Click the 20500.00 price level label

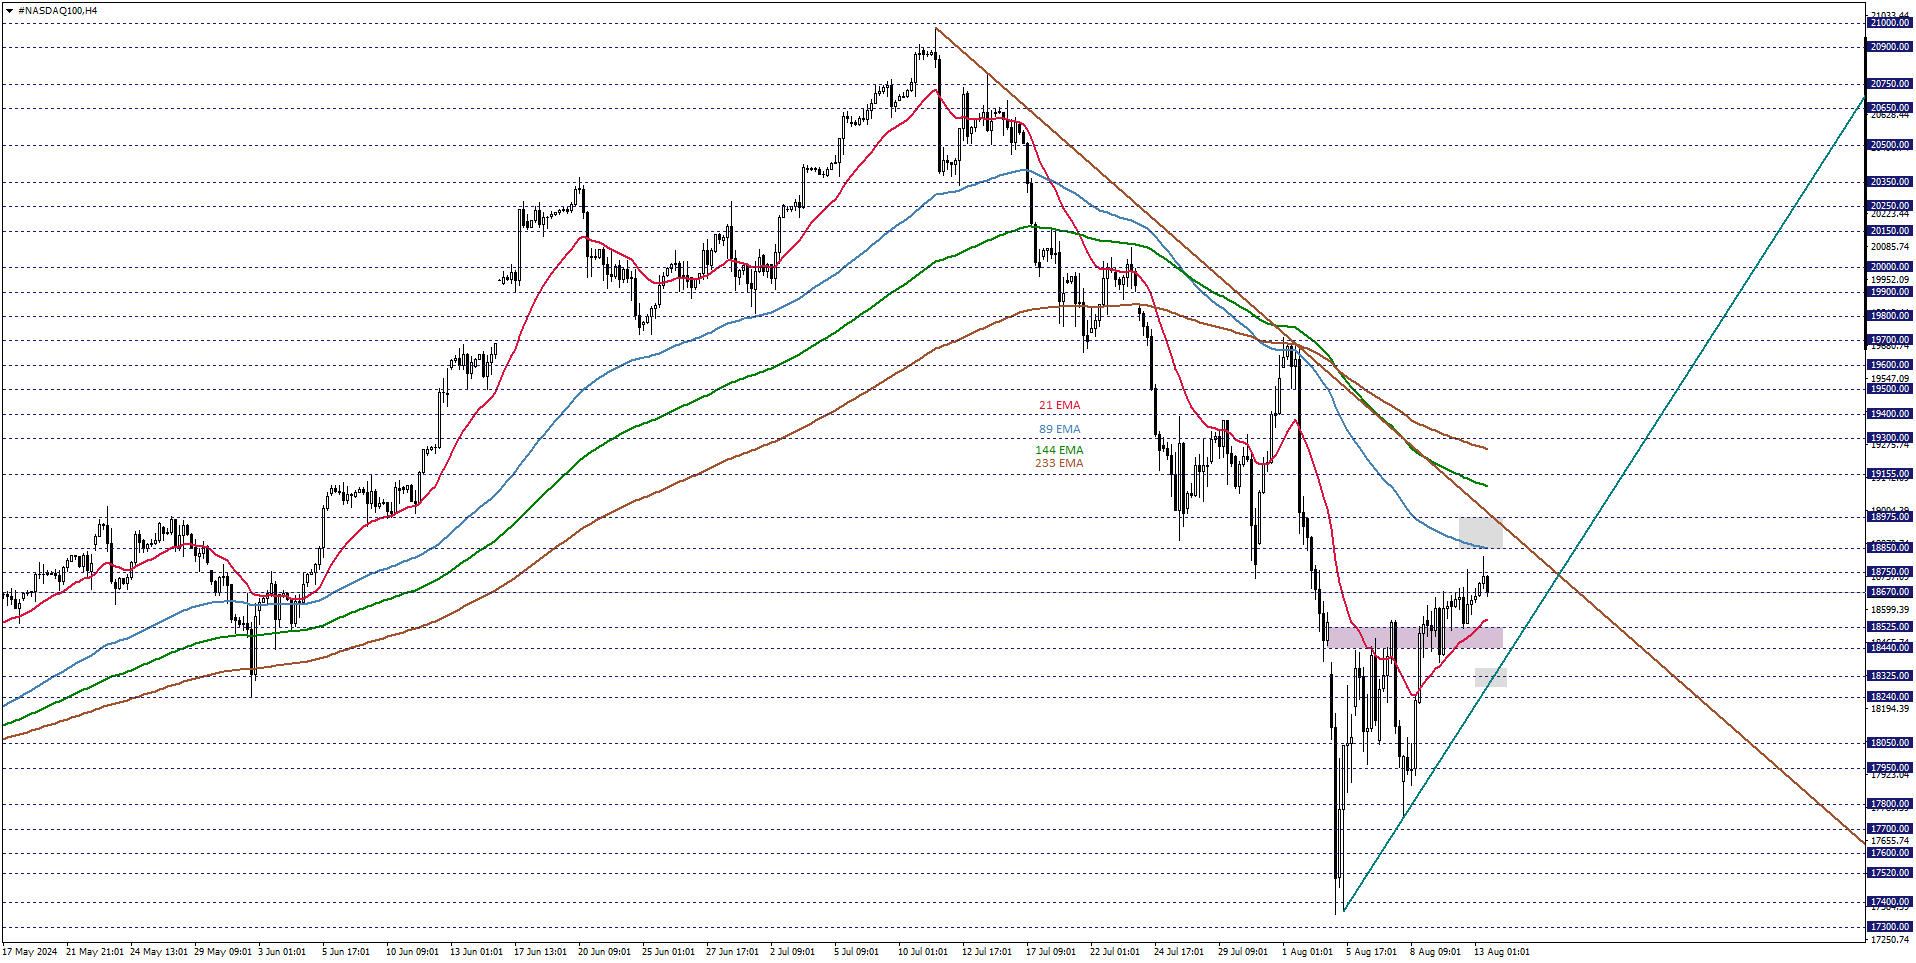1890,145
